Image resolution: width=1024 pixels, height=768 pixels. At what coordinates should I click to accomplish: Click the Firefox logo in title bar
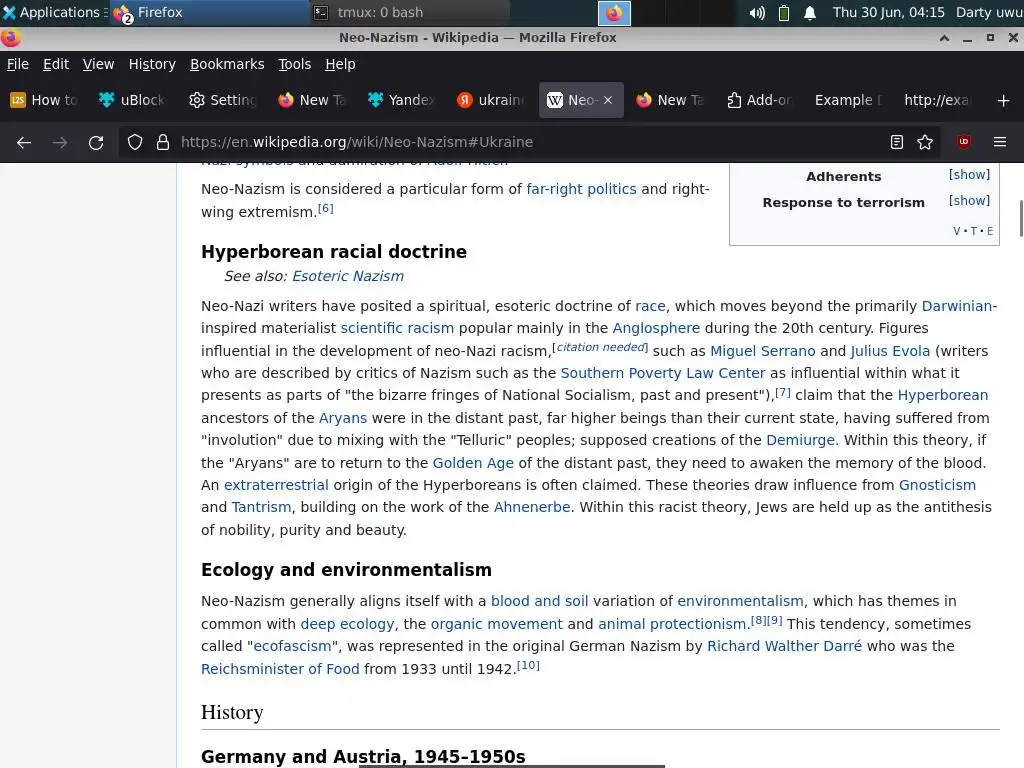coord(10,38)
